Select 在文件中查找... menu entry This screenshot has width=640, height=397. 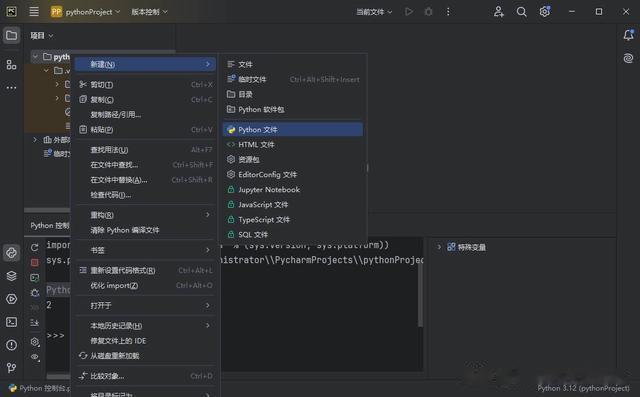point(145,165)
